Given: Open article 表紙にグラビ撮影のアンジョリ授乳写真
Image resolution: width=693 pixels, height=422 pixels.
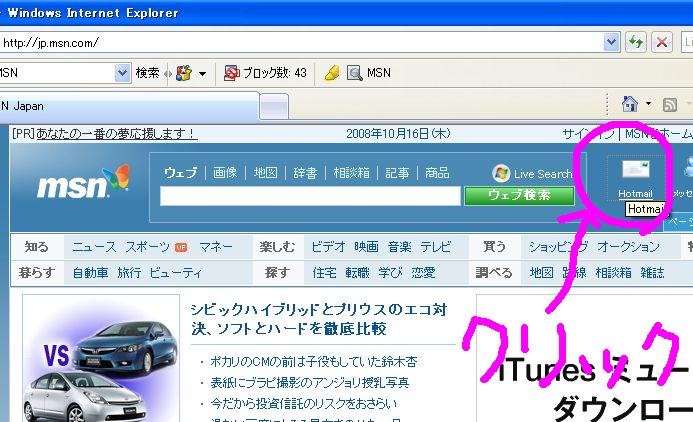Looking at the screenshot, I should coord(310,383).
